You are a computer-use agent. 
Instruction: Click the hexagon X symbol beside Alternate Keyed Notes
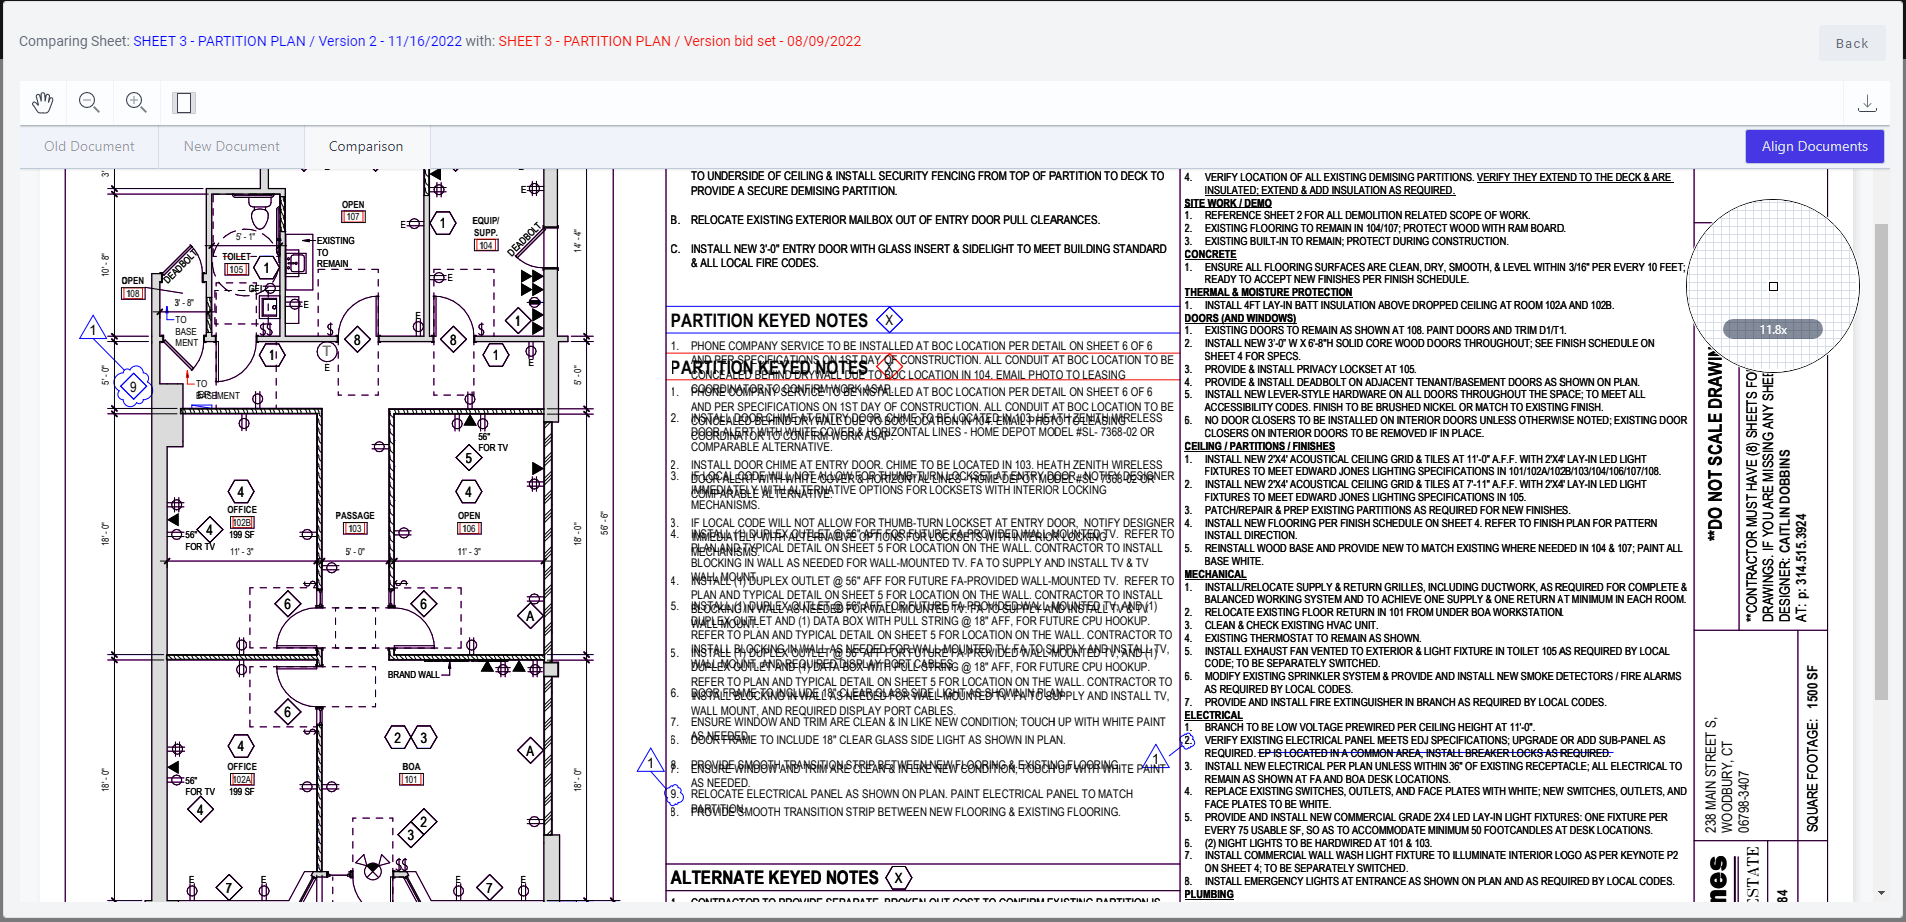[x=898, y=878]
